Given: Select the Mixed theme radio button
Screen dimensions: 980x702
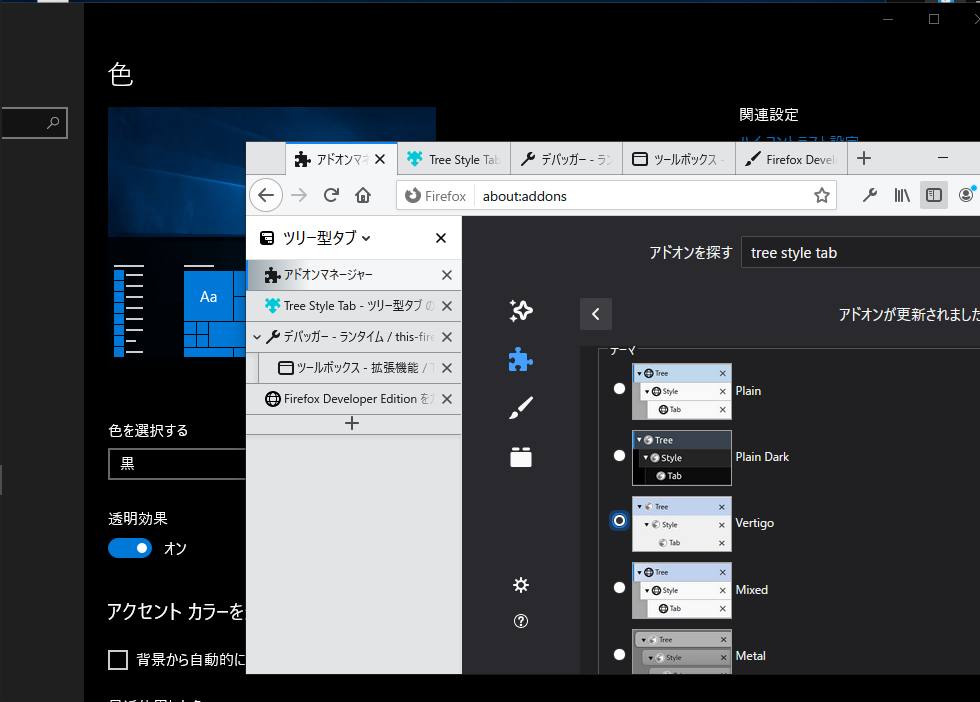Looking at the screenshot, I should (x=619, y=588).
